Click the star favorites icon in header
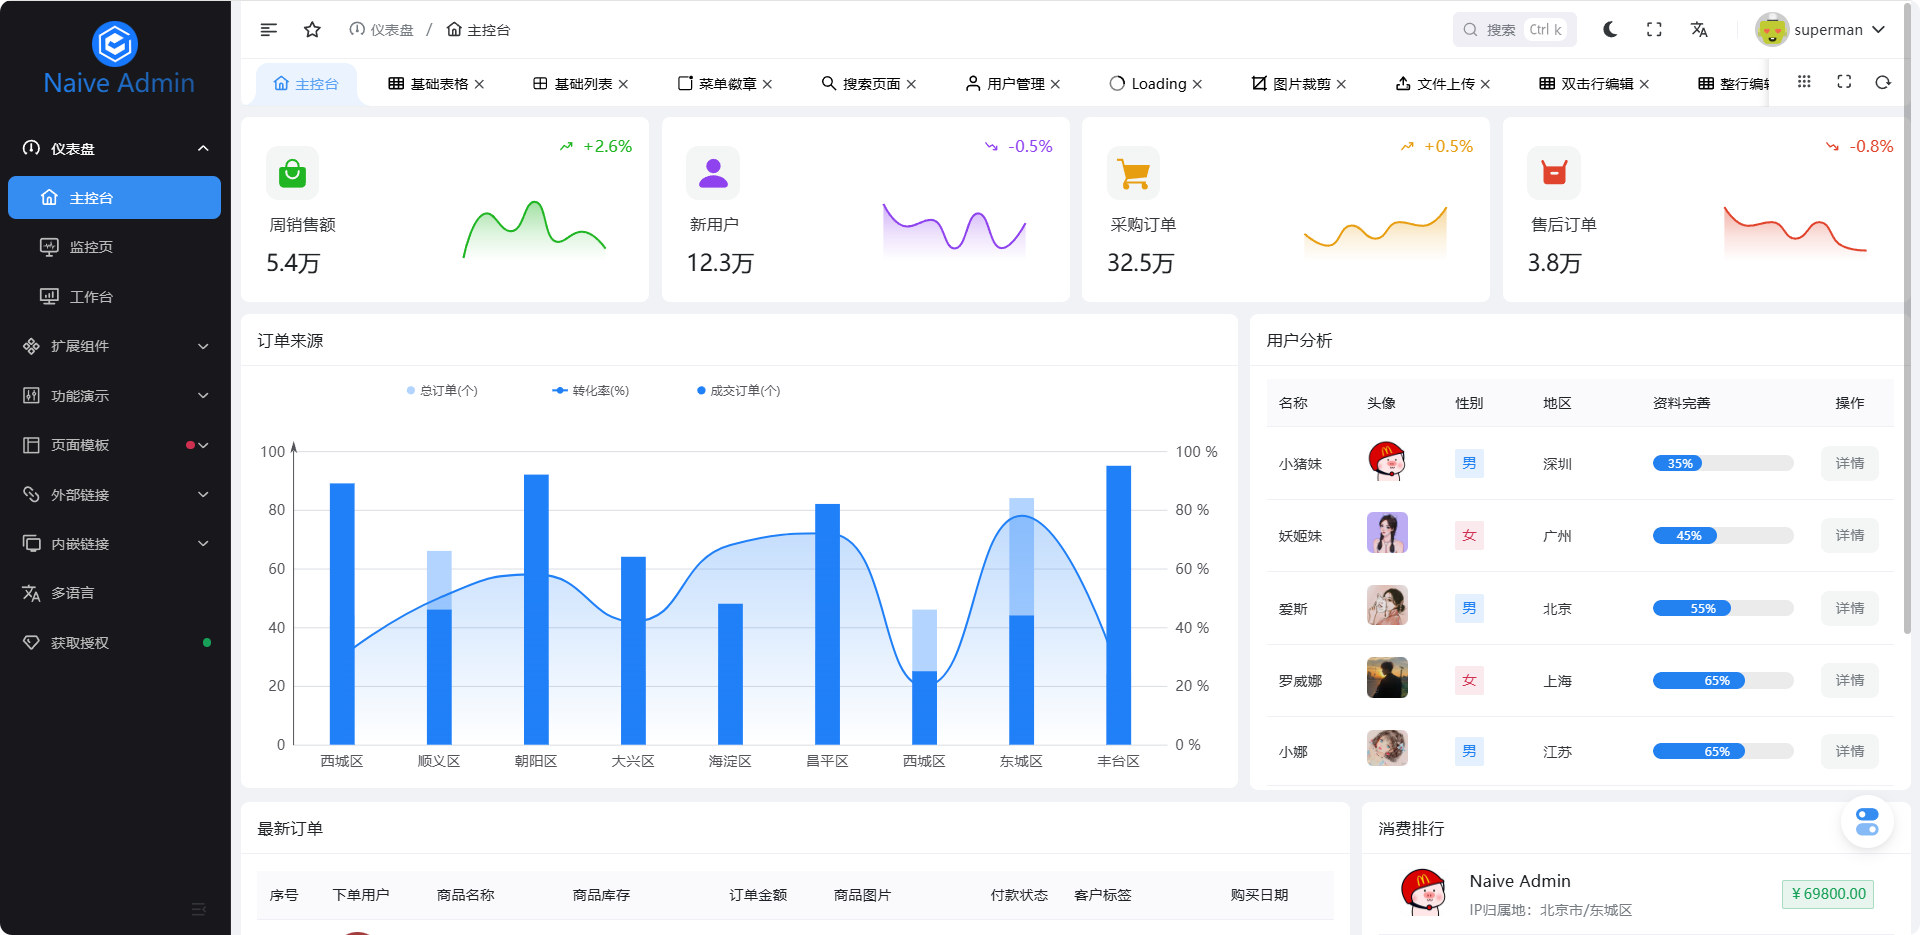This screenshot has width=1920, height=935. [x=312, y=30]
